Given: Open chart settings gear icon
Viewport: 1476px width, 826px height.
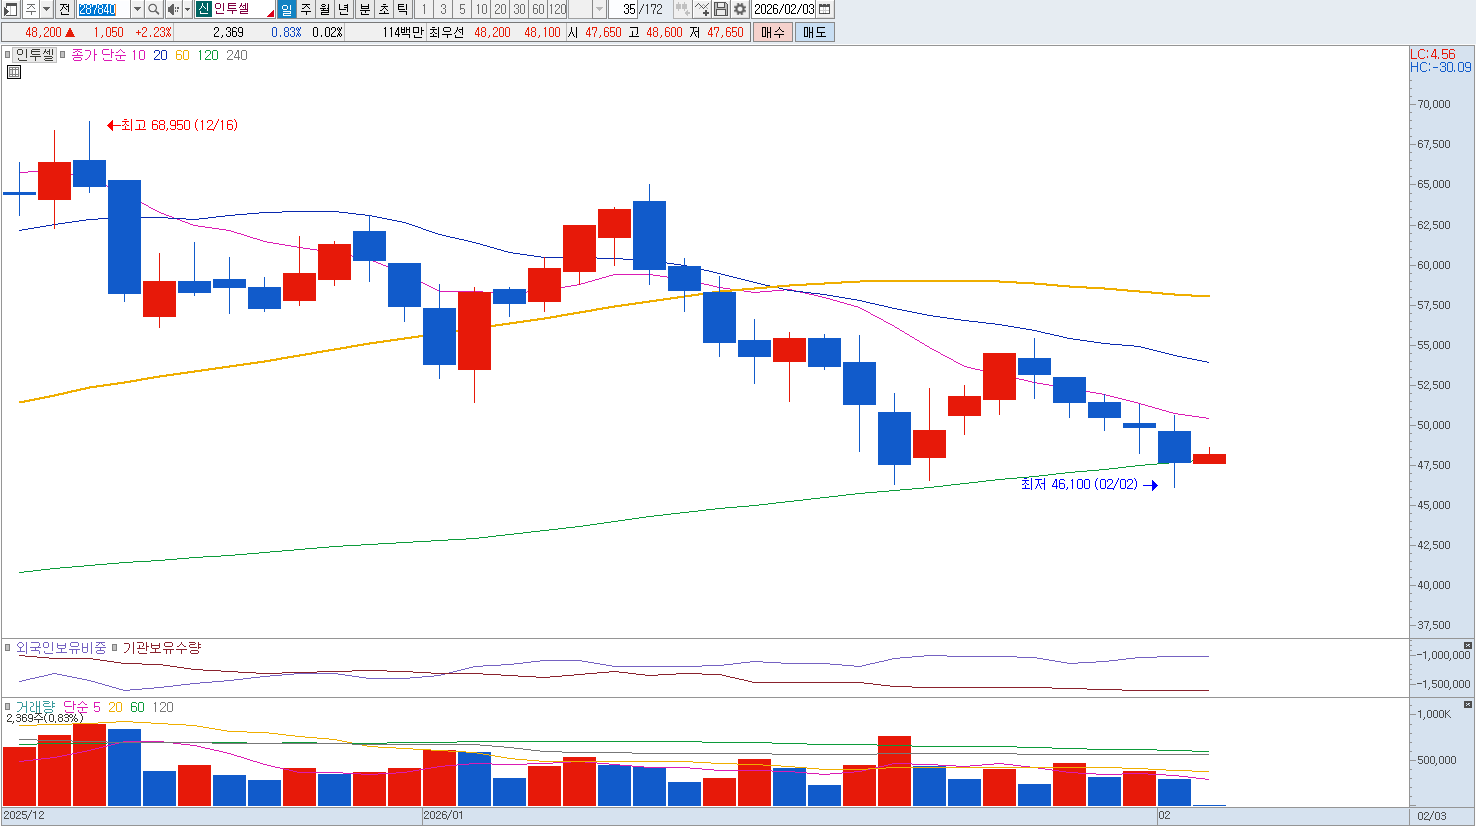Looking at the screenshot, I should (740, 9).
